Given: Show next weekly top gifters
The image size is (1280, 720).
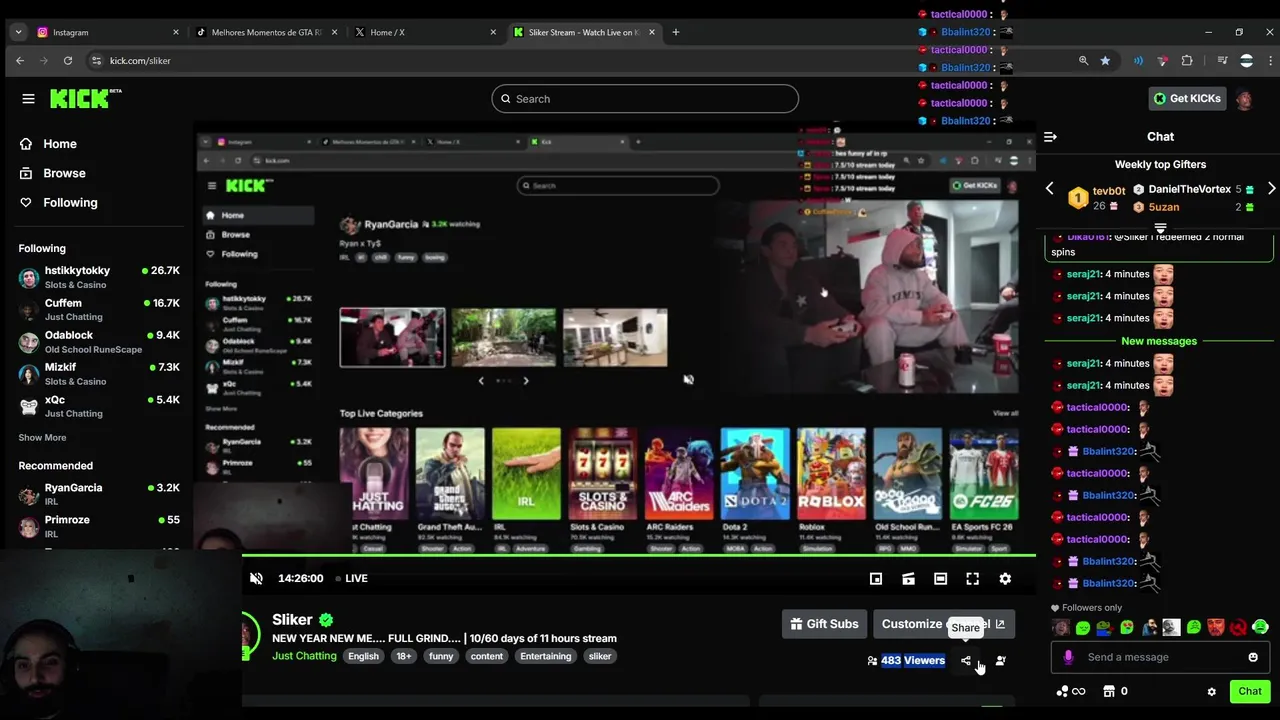Looking at the screenshot, I should click(1271, 188).
